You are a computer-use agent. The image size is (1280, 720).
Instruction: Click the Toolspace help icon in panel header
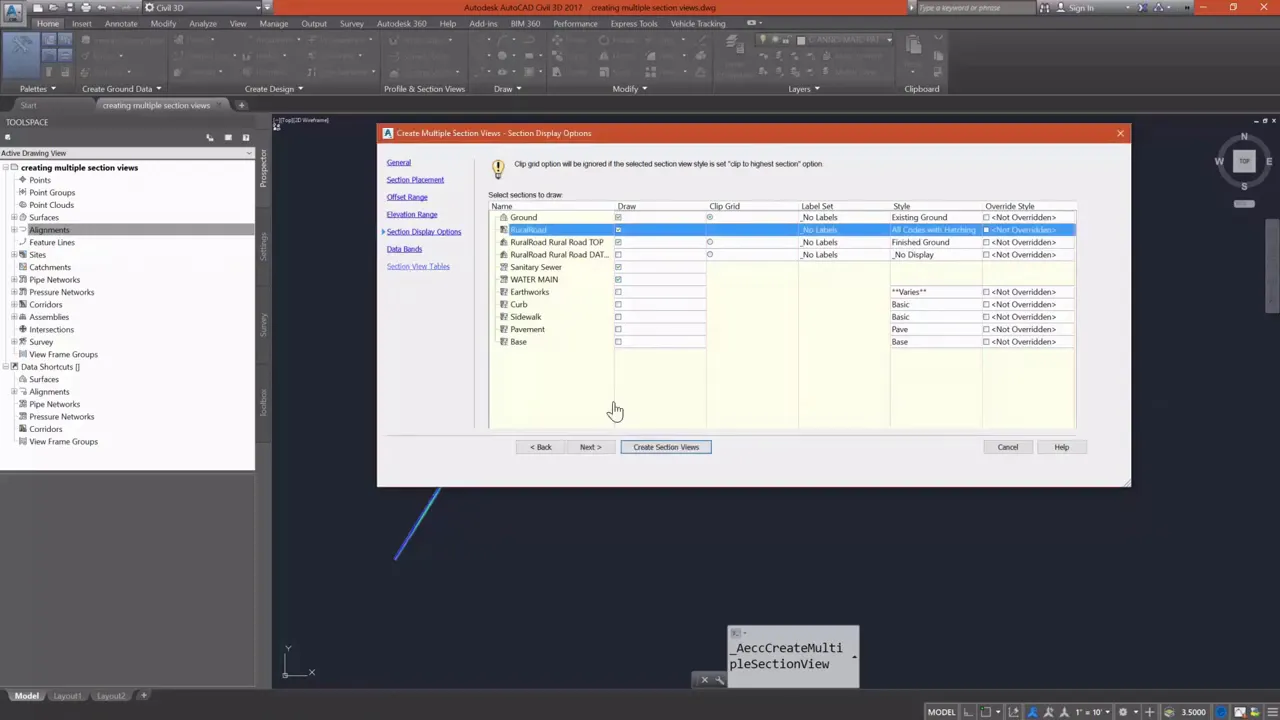(245, 137)
